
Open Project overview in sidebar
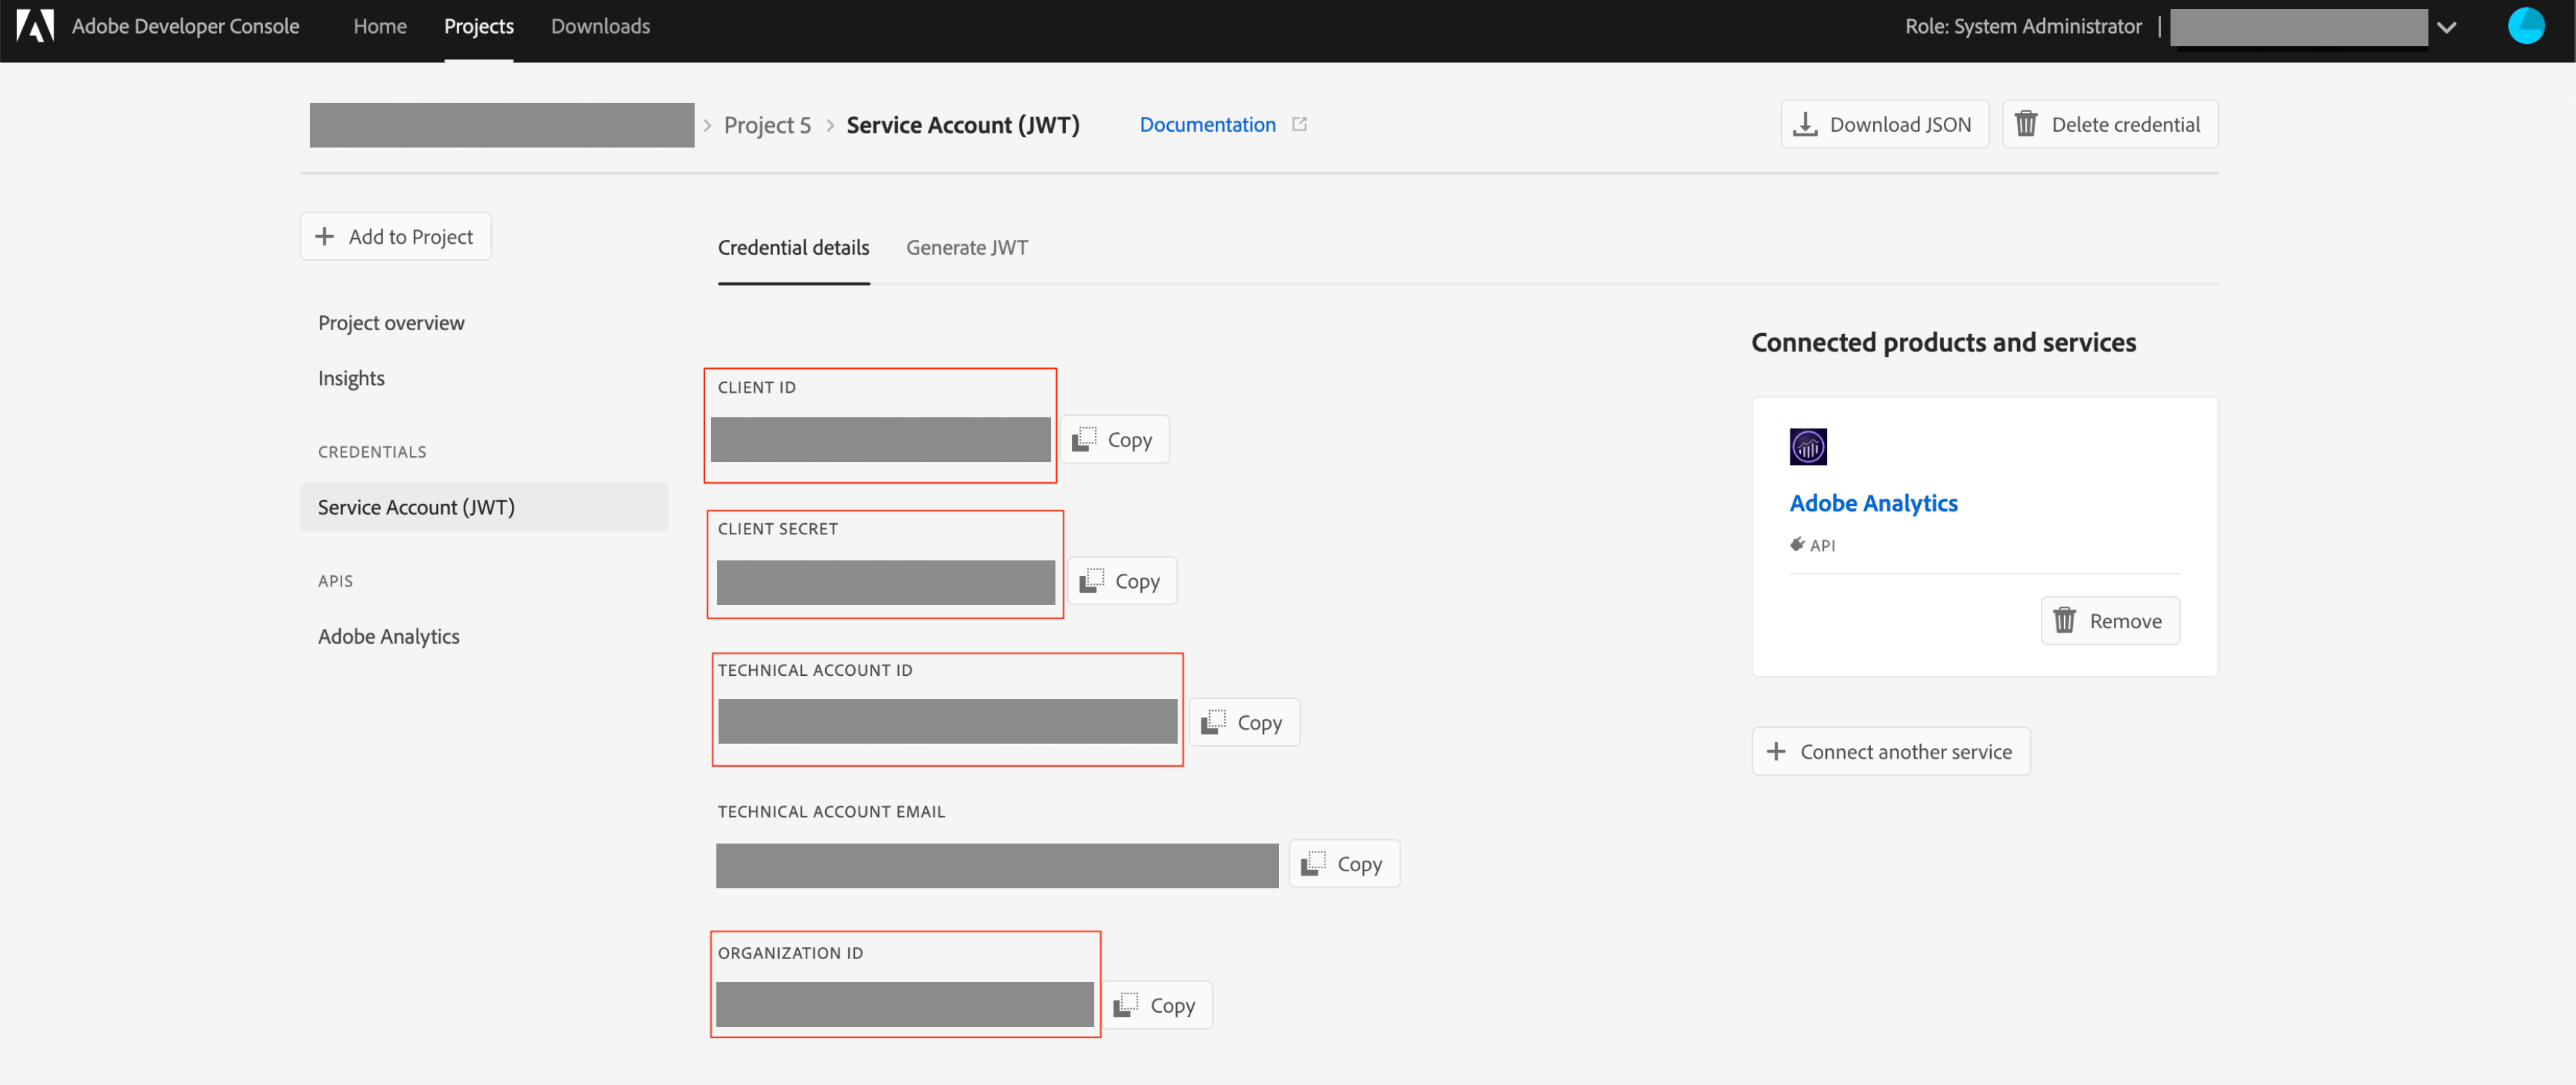[x=391, y=323]
